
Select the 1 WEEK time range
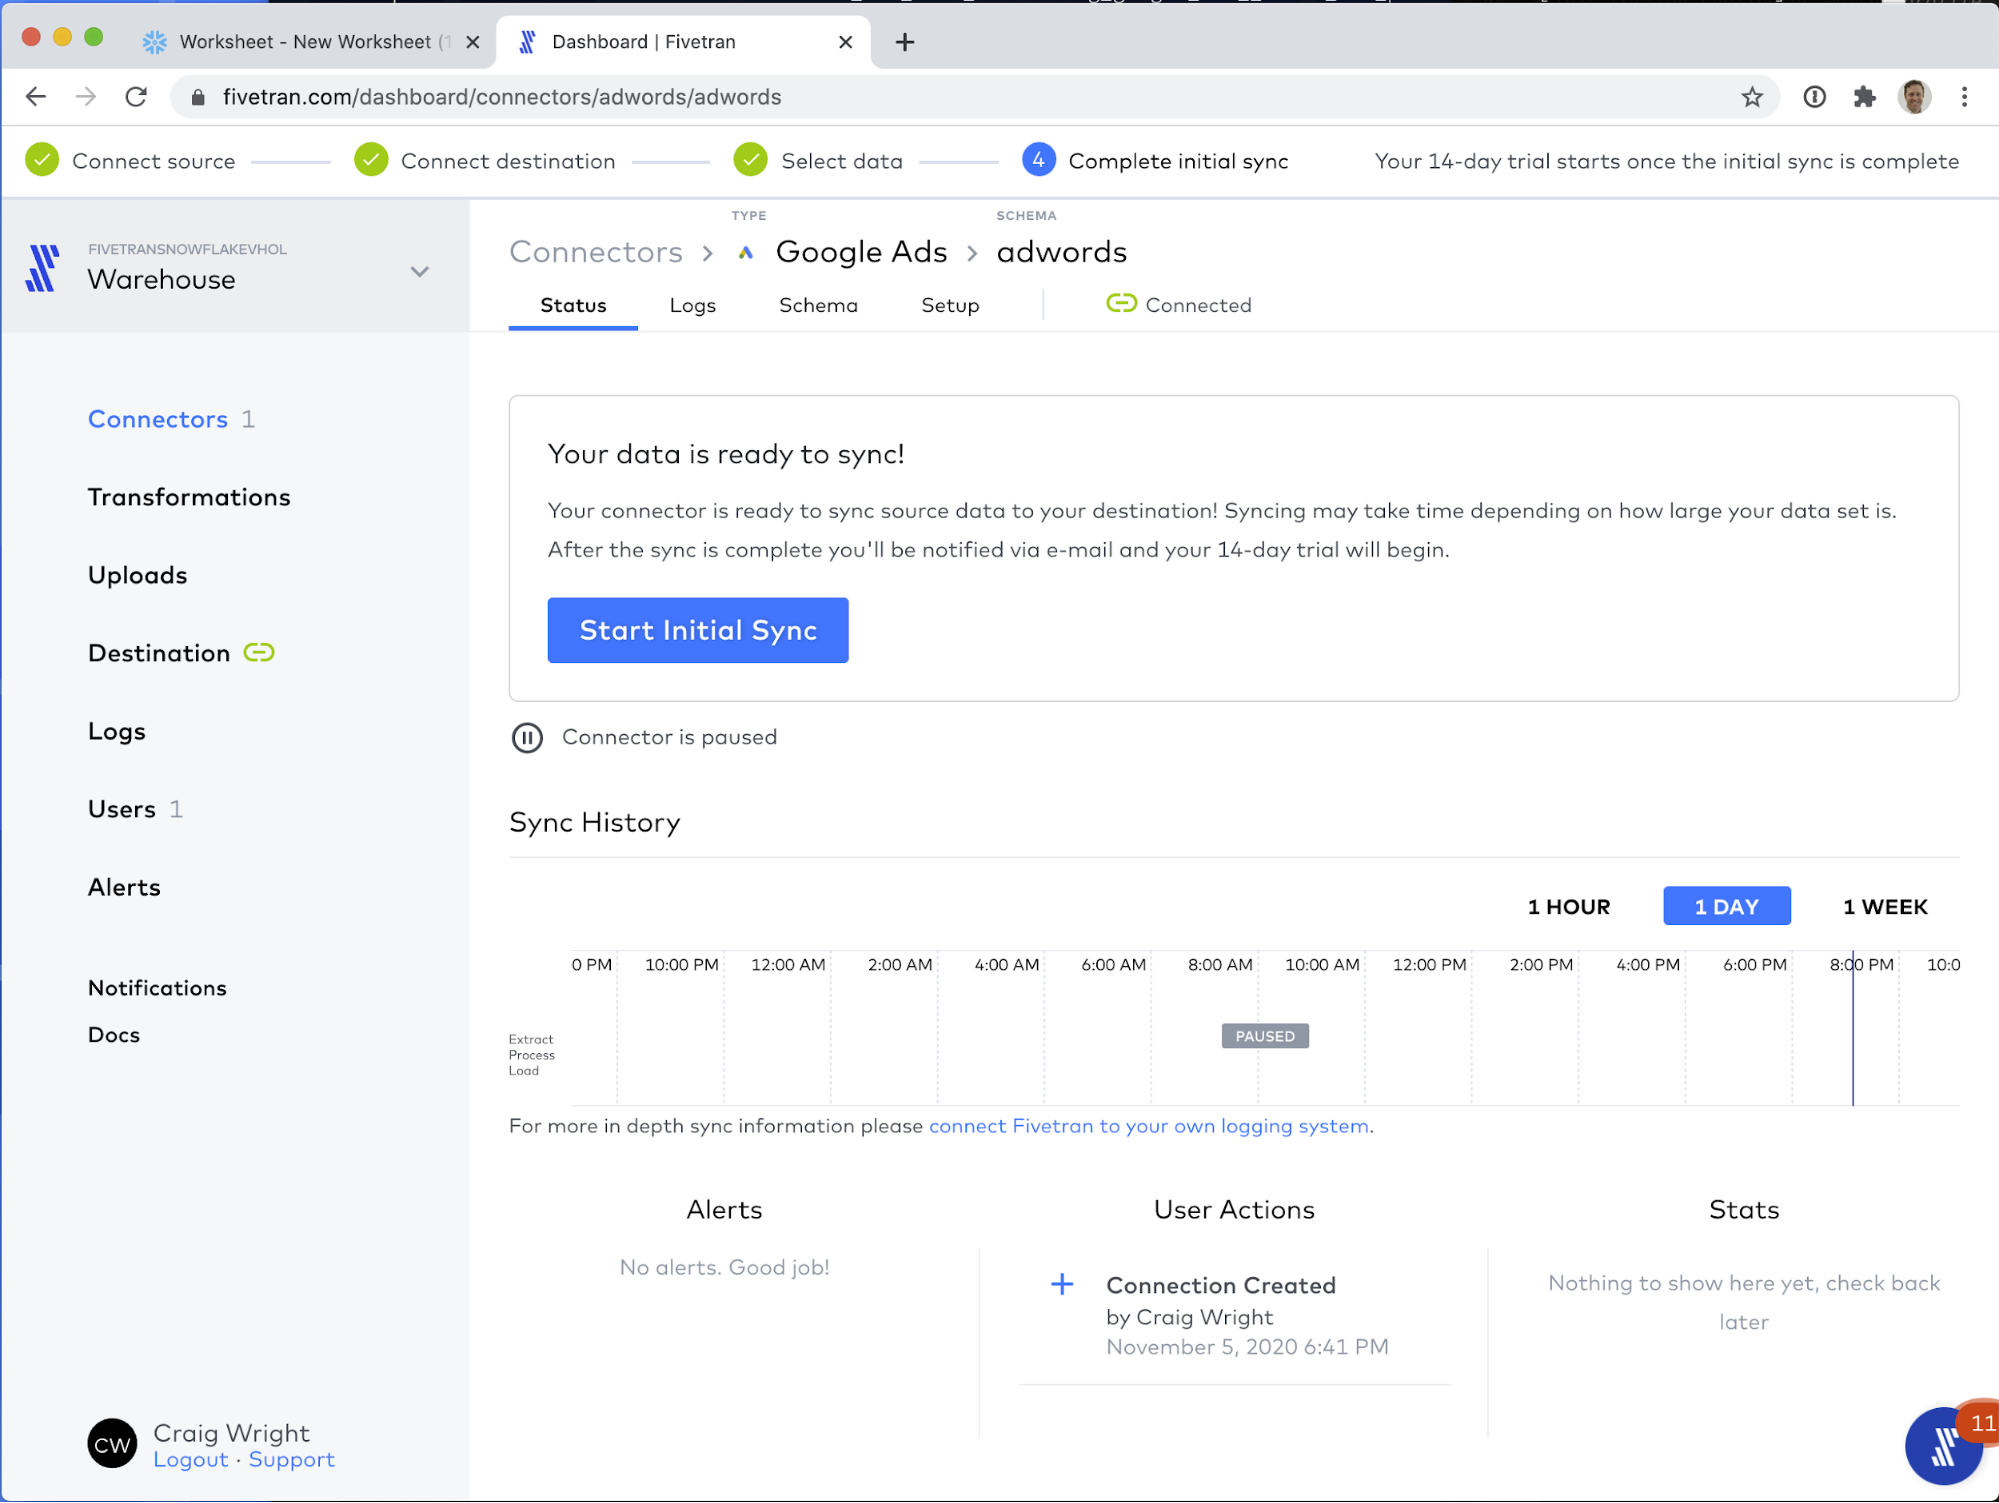tap(1884, 907)
